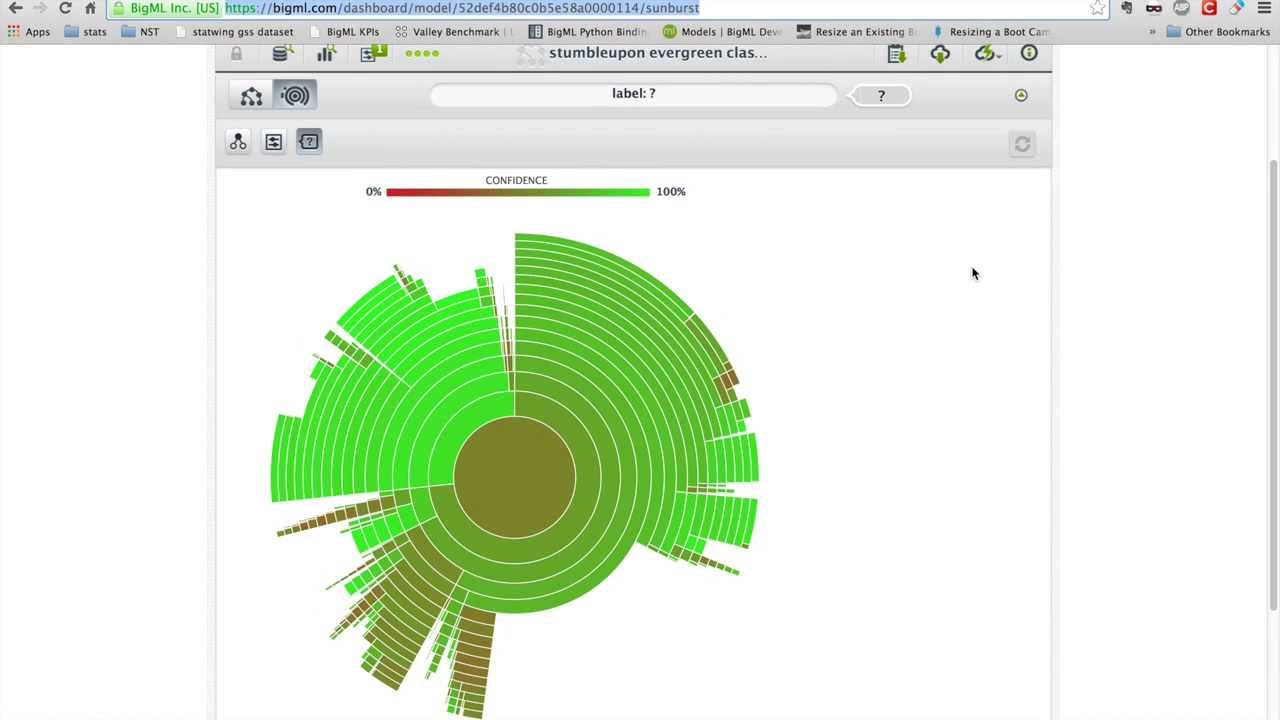1280x720 pixels.
Task: Reload the page with the browser refresh icon
Action: tap(65, 8)
